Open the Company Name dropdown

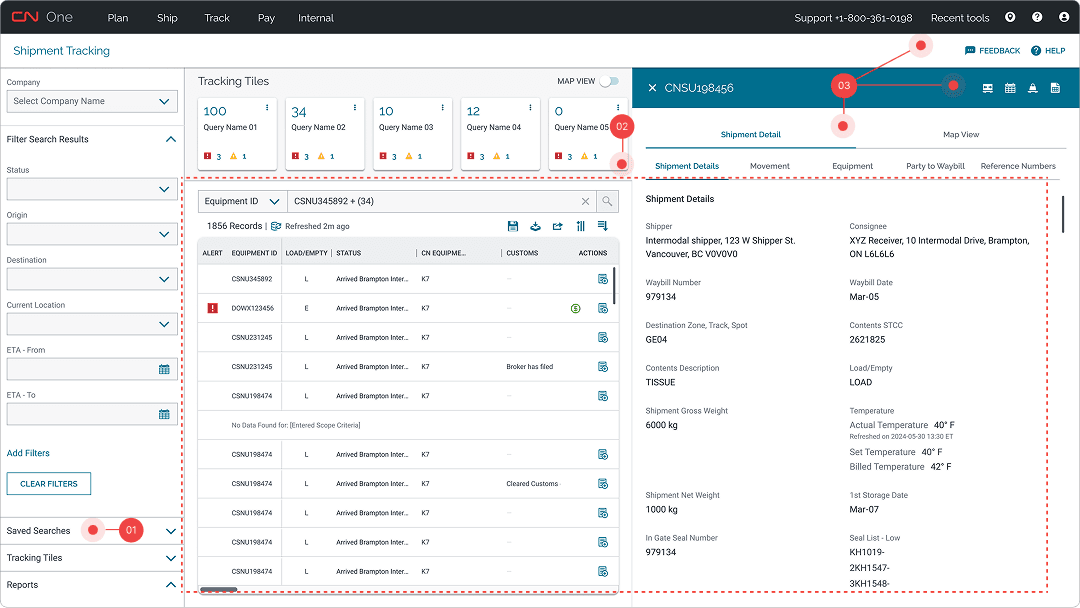point(92,101)
